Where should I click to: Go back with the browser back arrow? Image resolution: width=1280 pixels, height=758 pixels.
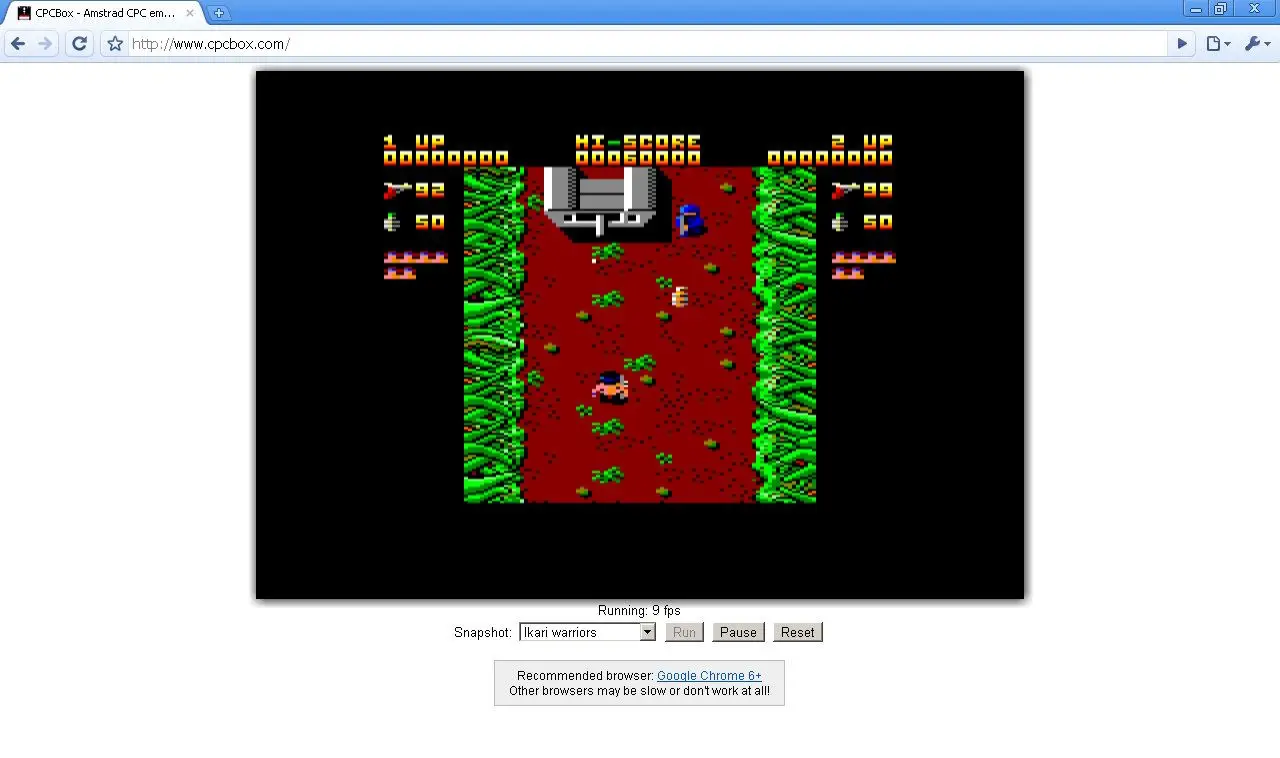click(18, 44)
